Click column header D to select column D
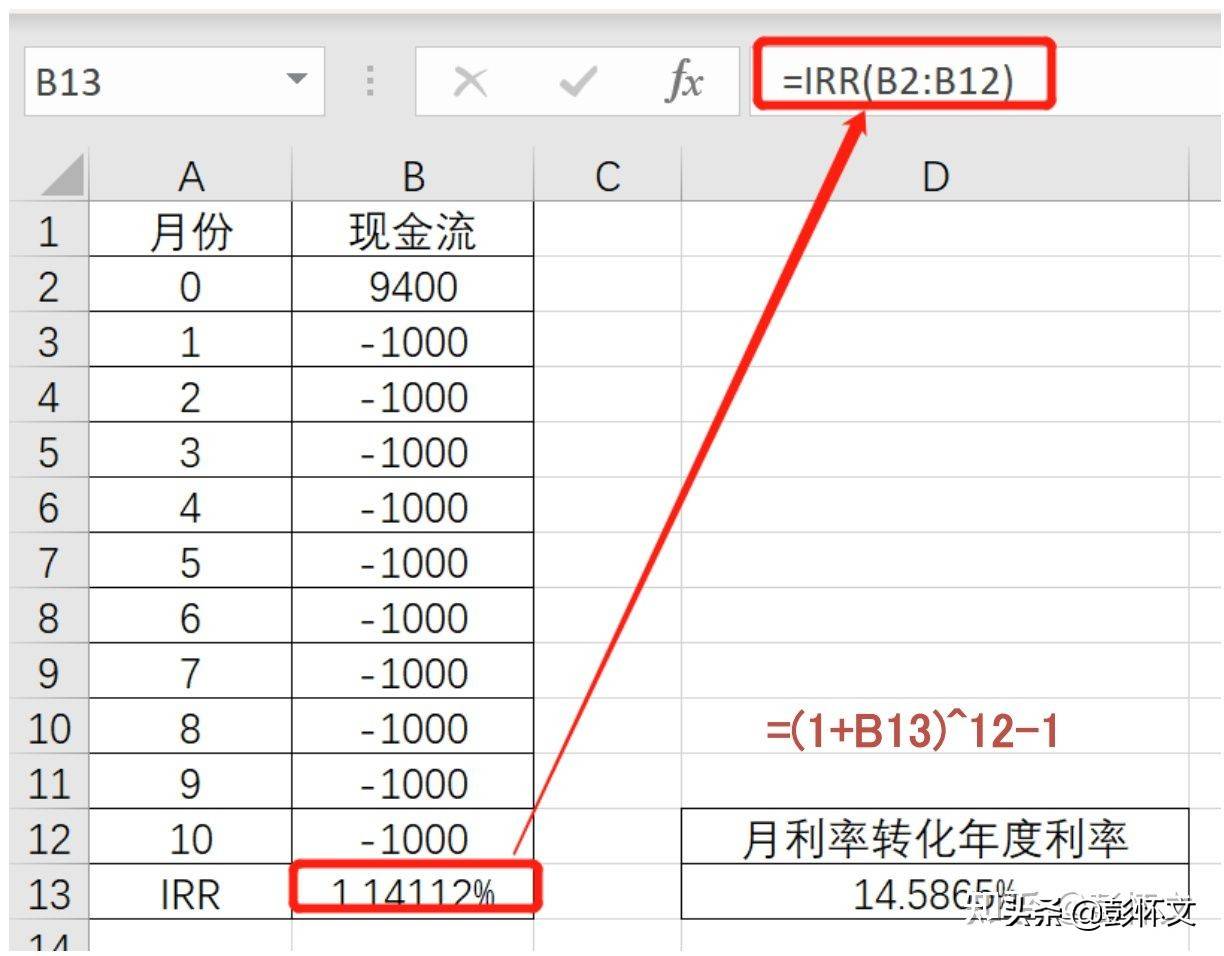 point(935,177)
